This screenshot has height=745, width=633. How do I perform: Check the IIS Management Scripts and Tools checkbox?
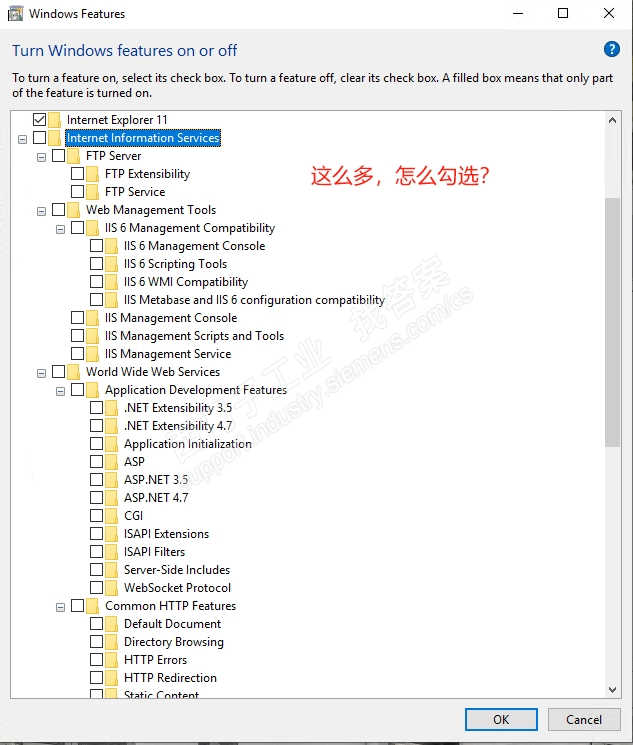pos(77,335)
